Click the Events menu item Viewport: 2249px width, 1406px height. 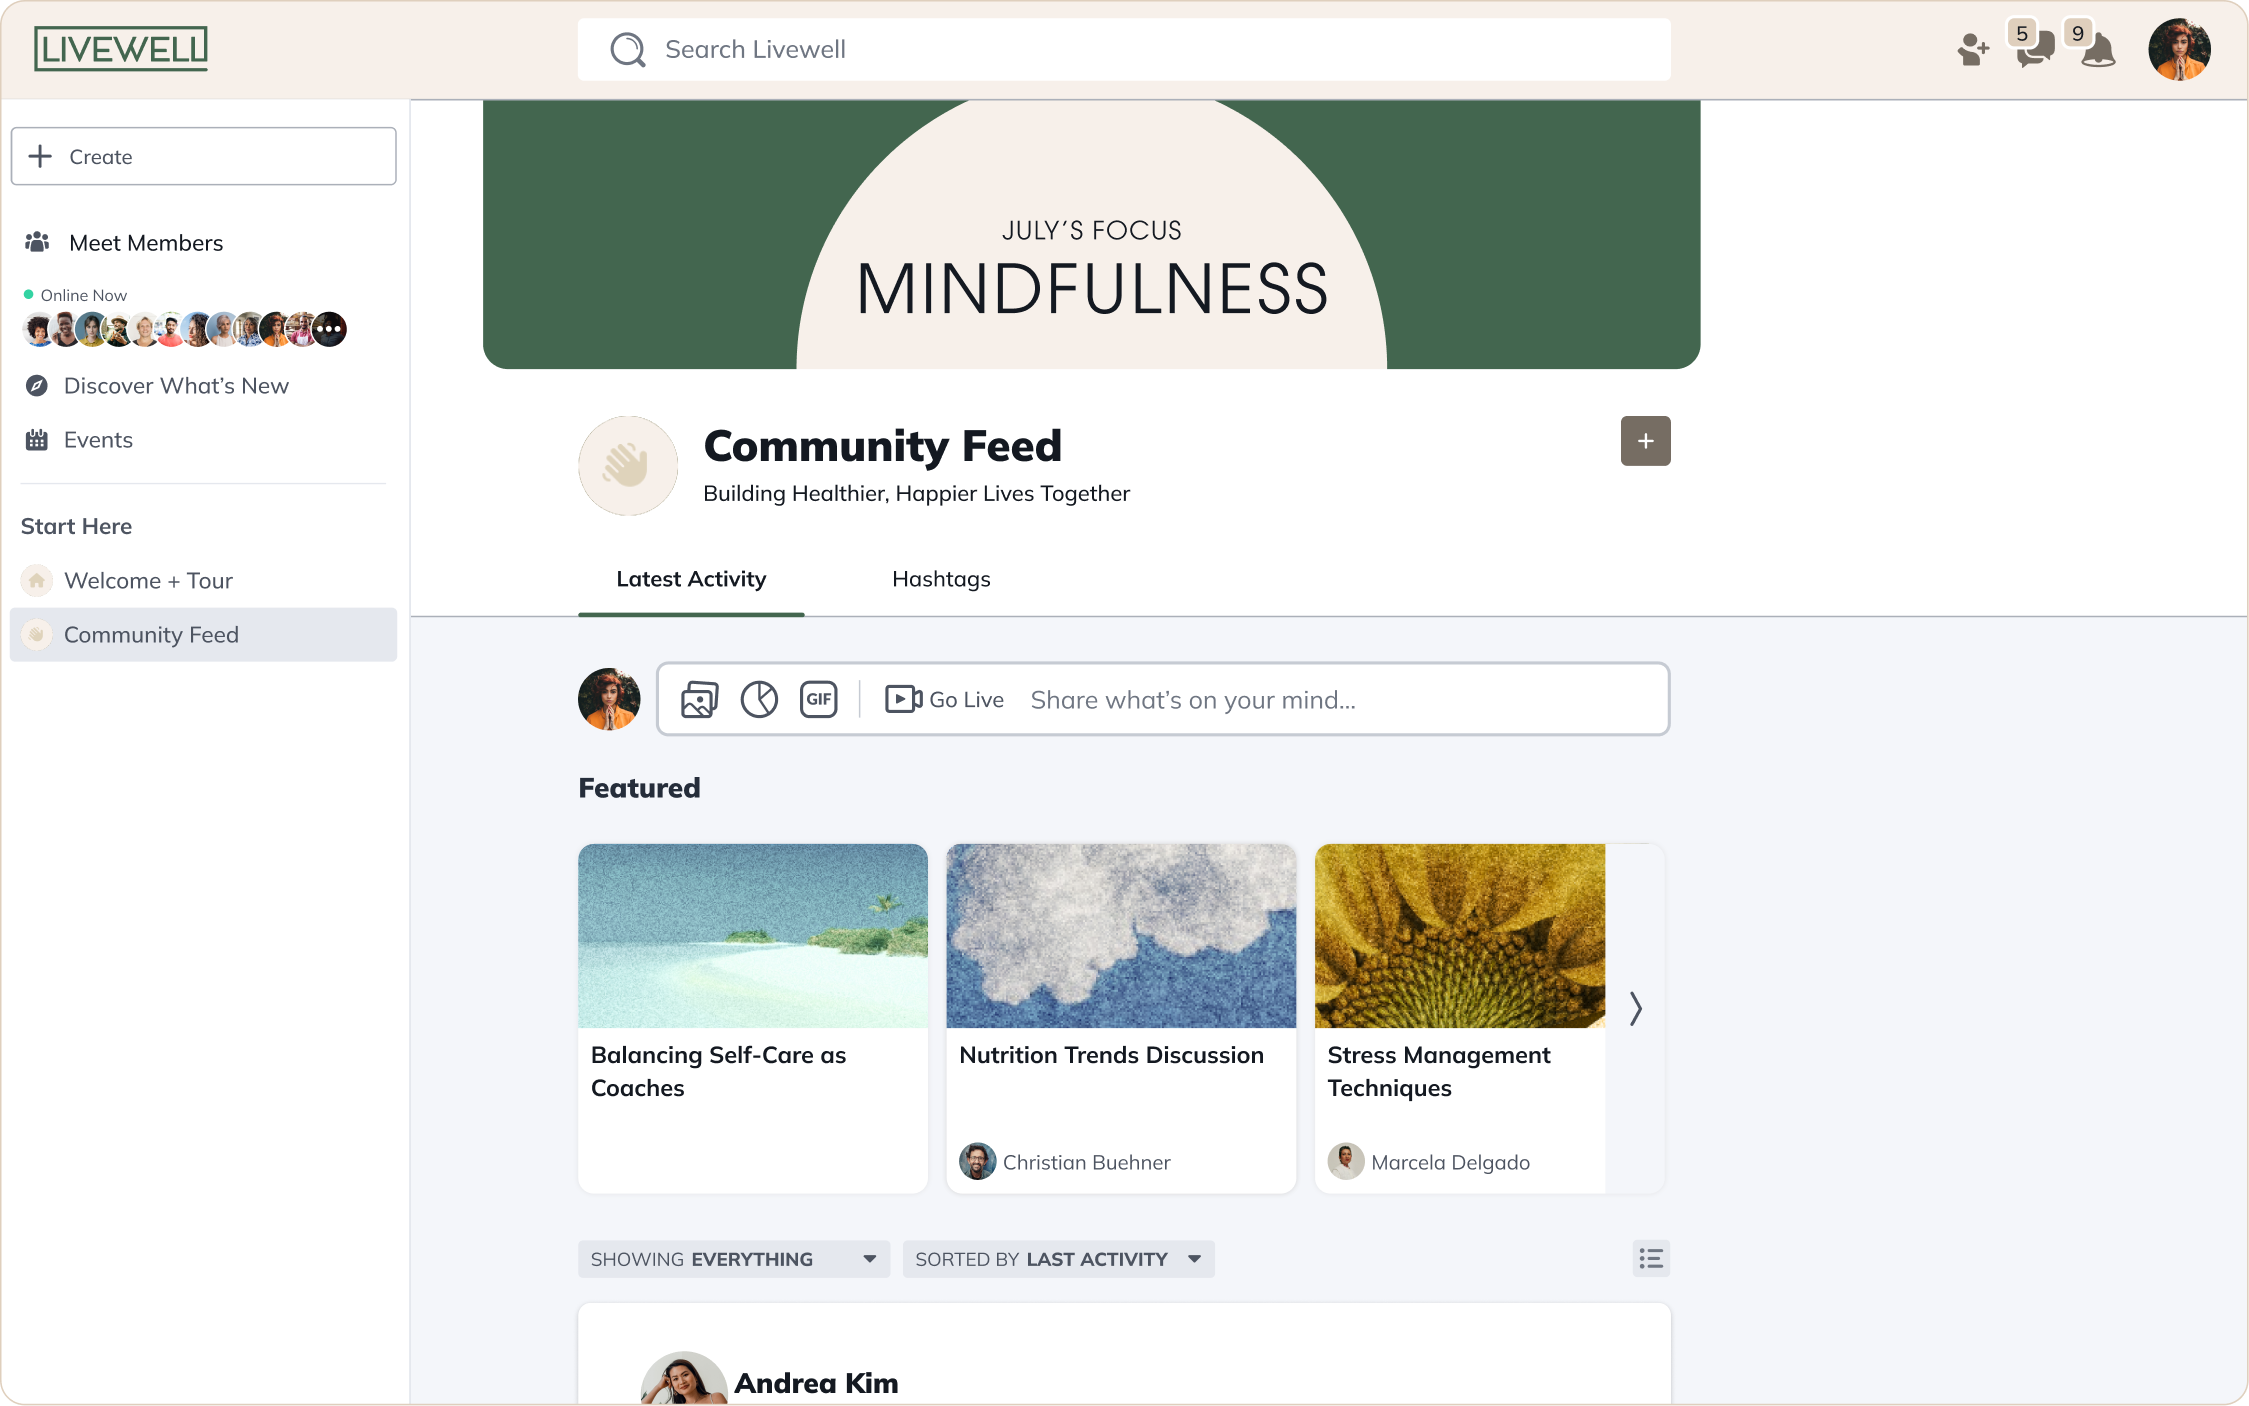click(97, 439)
